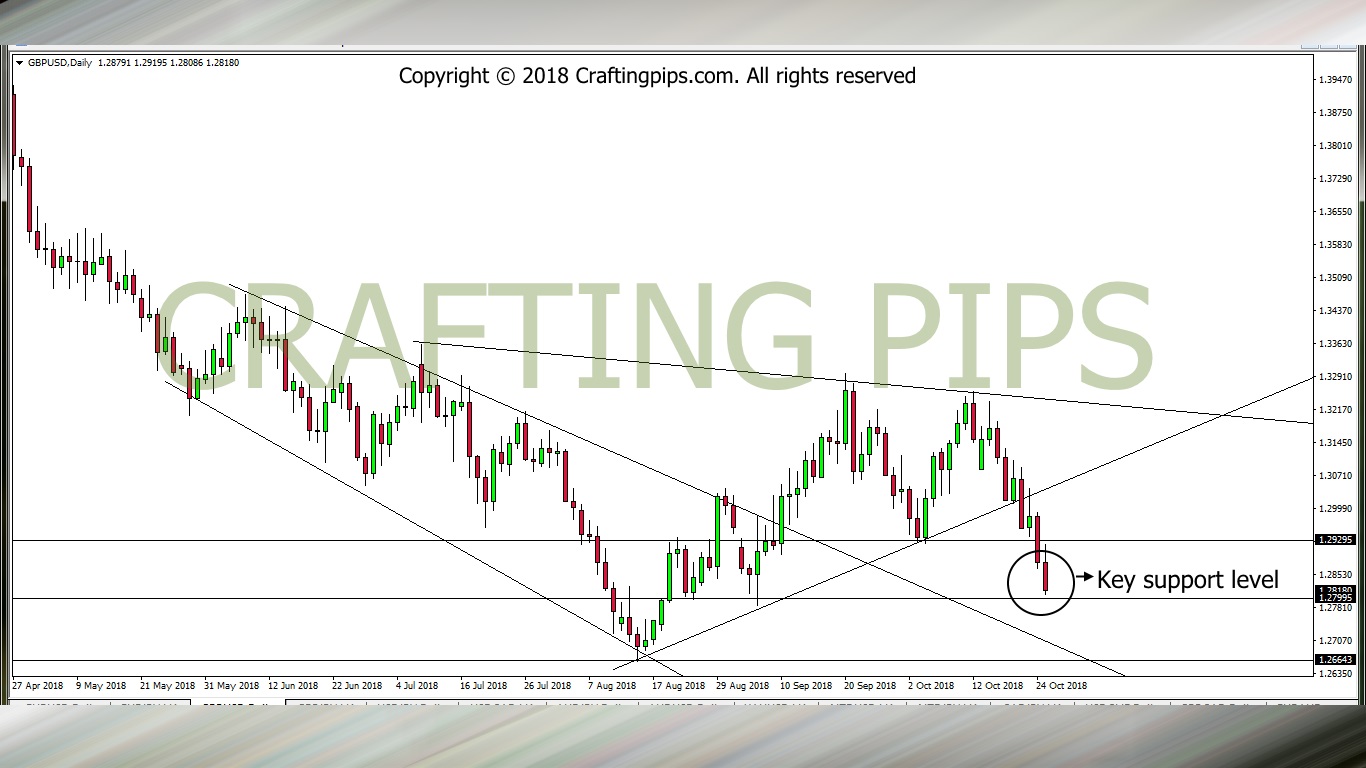Click the 1.32910 price axis label

pos(1337,377)
